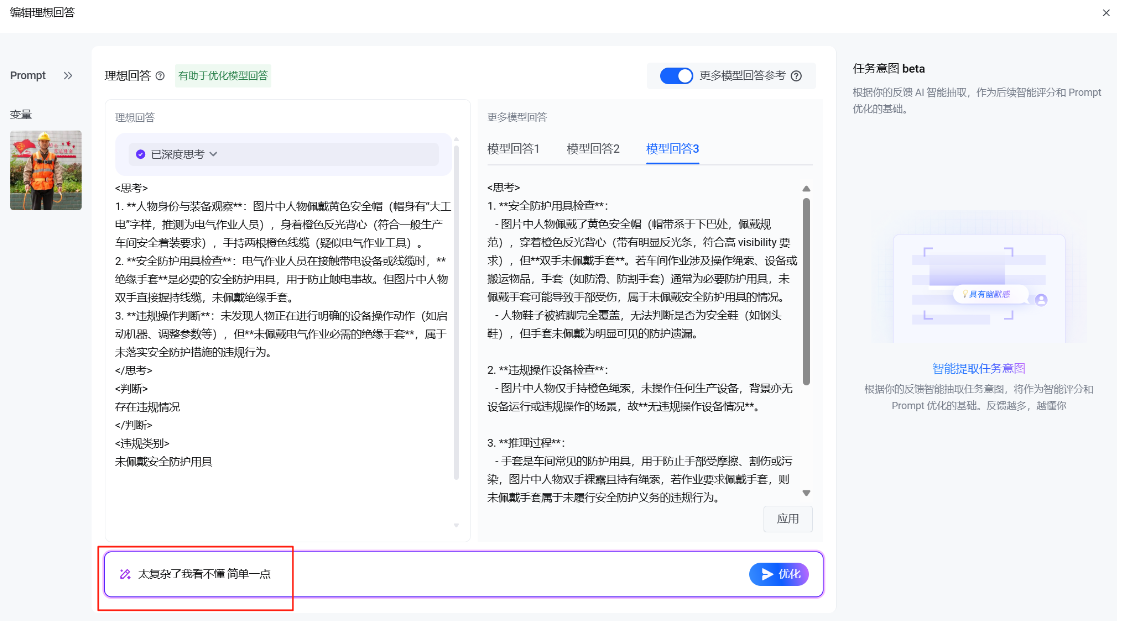Click the Prompt label
Image resolution: width=1136 pixels, height=621 pixels.
pyautogui.click(x=28, y=75)
